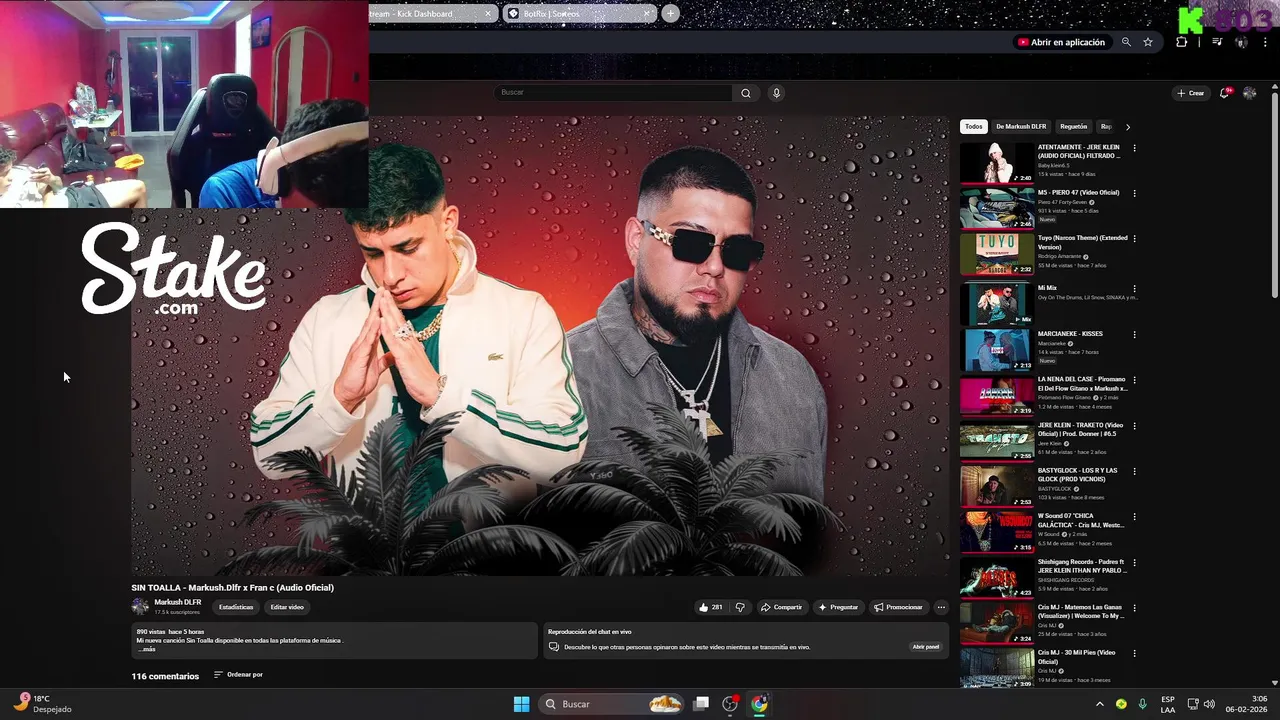Open M5 - PIERO 47 video thumbnail
1280x720 pixels.
click(x=997, y=209)
